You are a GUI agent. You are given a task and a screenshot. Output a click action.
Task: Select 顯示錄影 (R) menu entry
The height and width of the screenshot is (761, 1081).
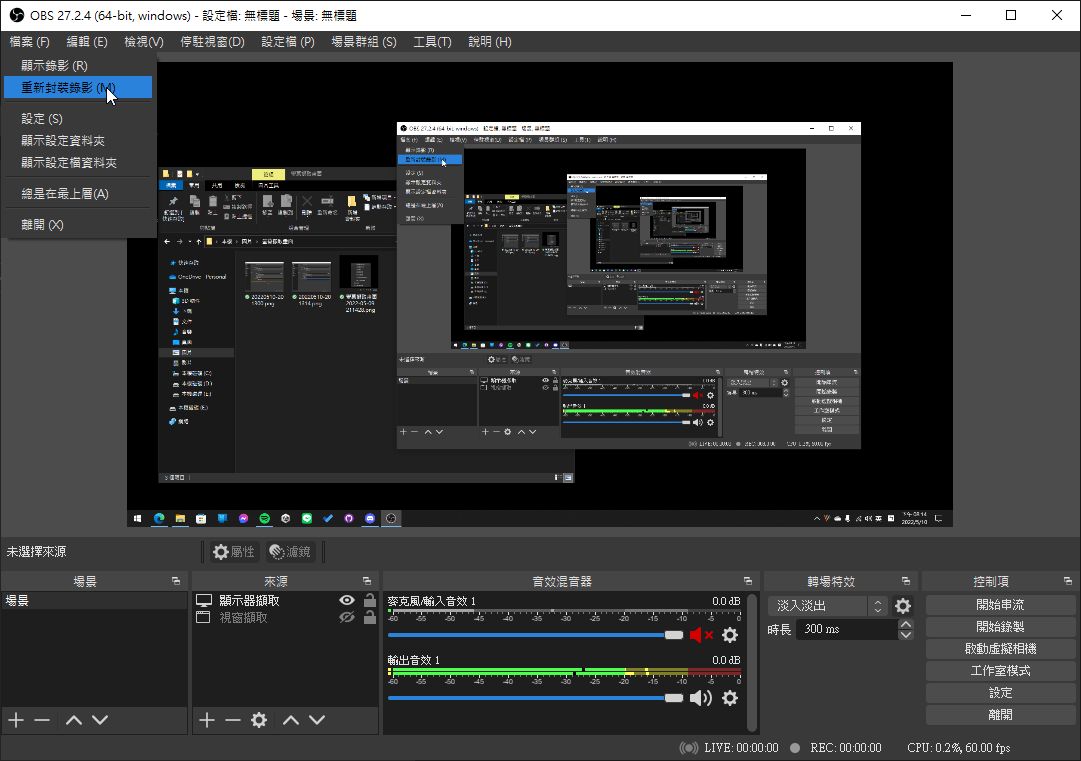(x=78, y=65)
